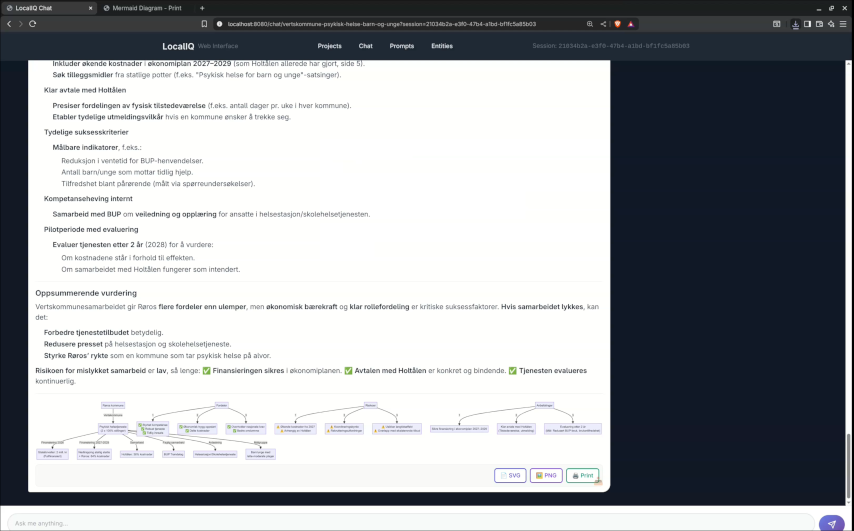Open the zoom magnifier in address bar
This screenshot has height=531, width=854.
tap(590, 23)
